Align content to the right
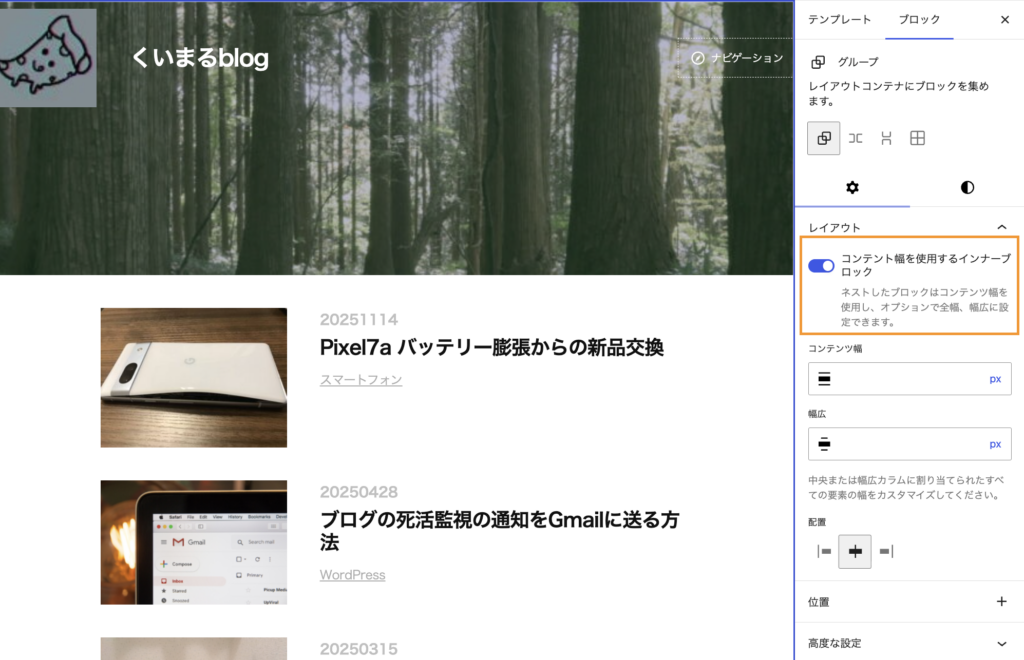This screenshot has width=1024, height=660. click(886, 552)
